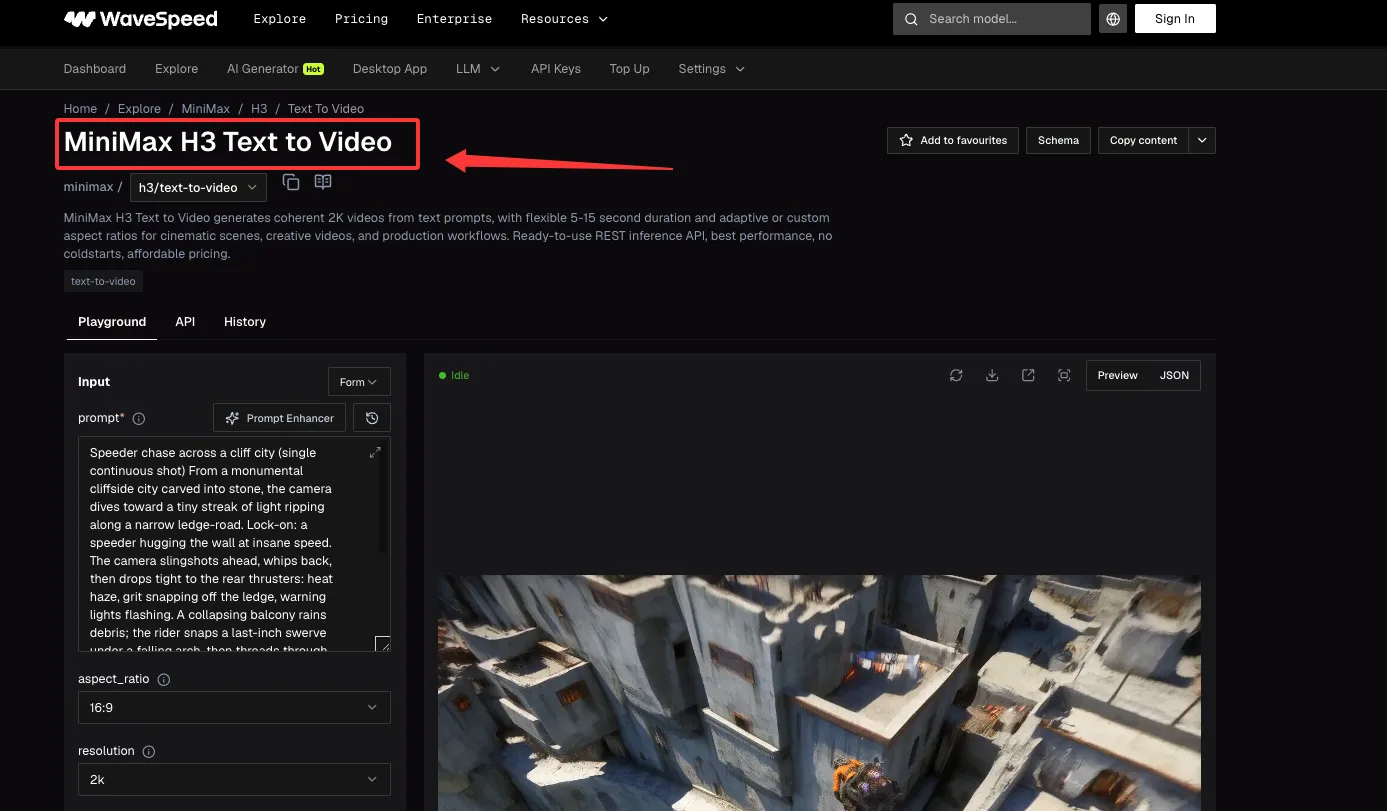Viewport: 1387px width, 811px height.
Task: Expand the Resources menu in the header
Action: coord(564,19)
